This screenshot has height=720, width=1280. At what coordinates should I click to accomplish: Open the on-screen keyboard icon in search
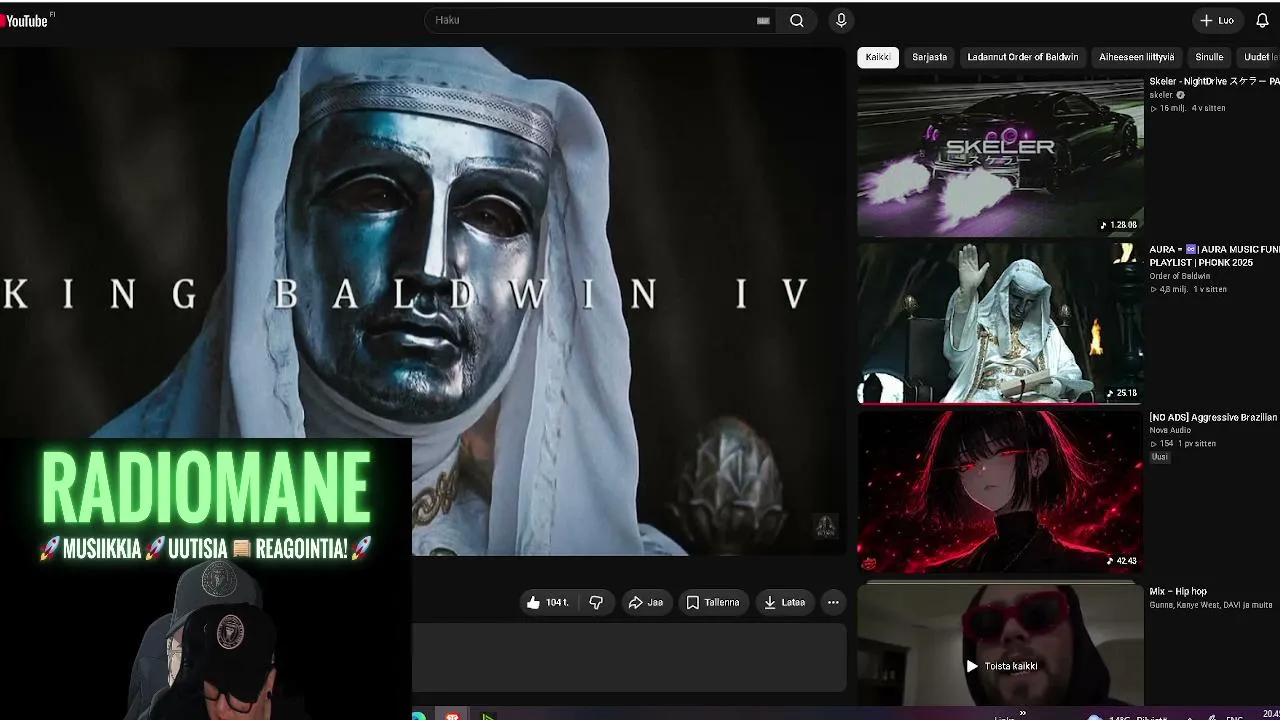(x=763, y=20)
